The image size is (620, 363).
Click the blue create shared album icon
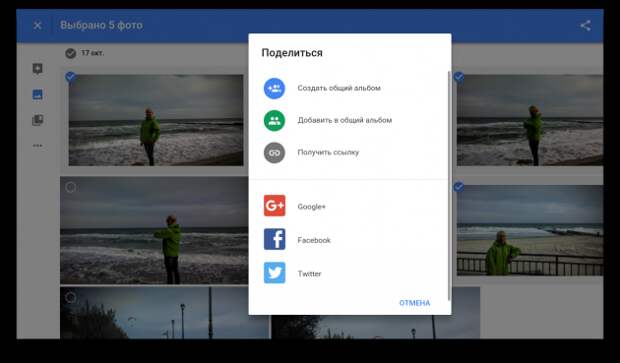[274, 88]
